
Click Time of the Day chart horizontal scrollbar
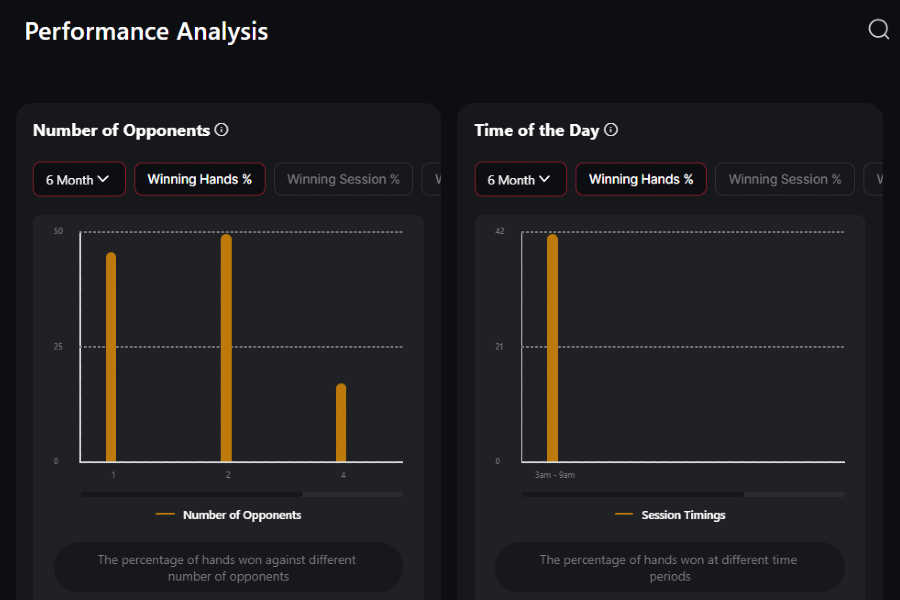[632, 494]
